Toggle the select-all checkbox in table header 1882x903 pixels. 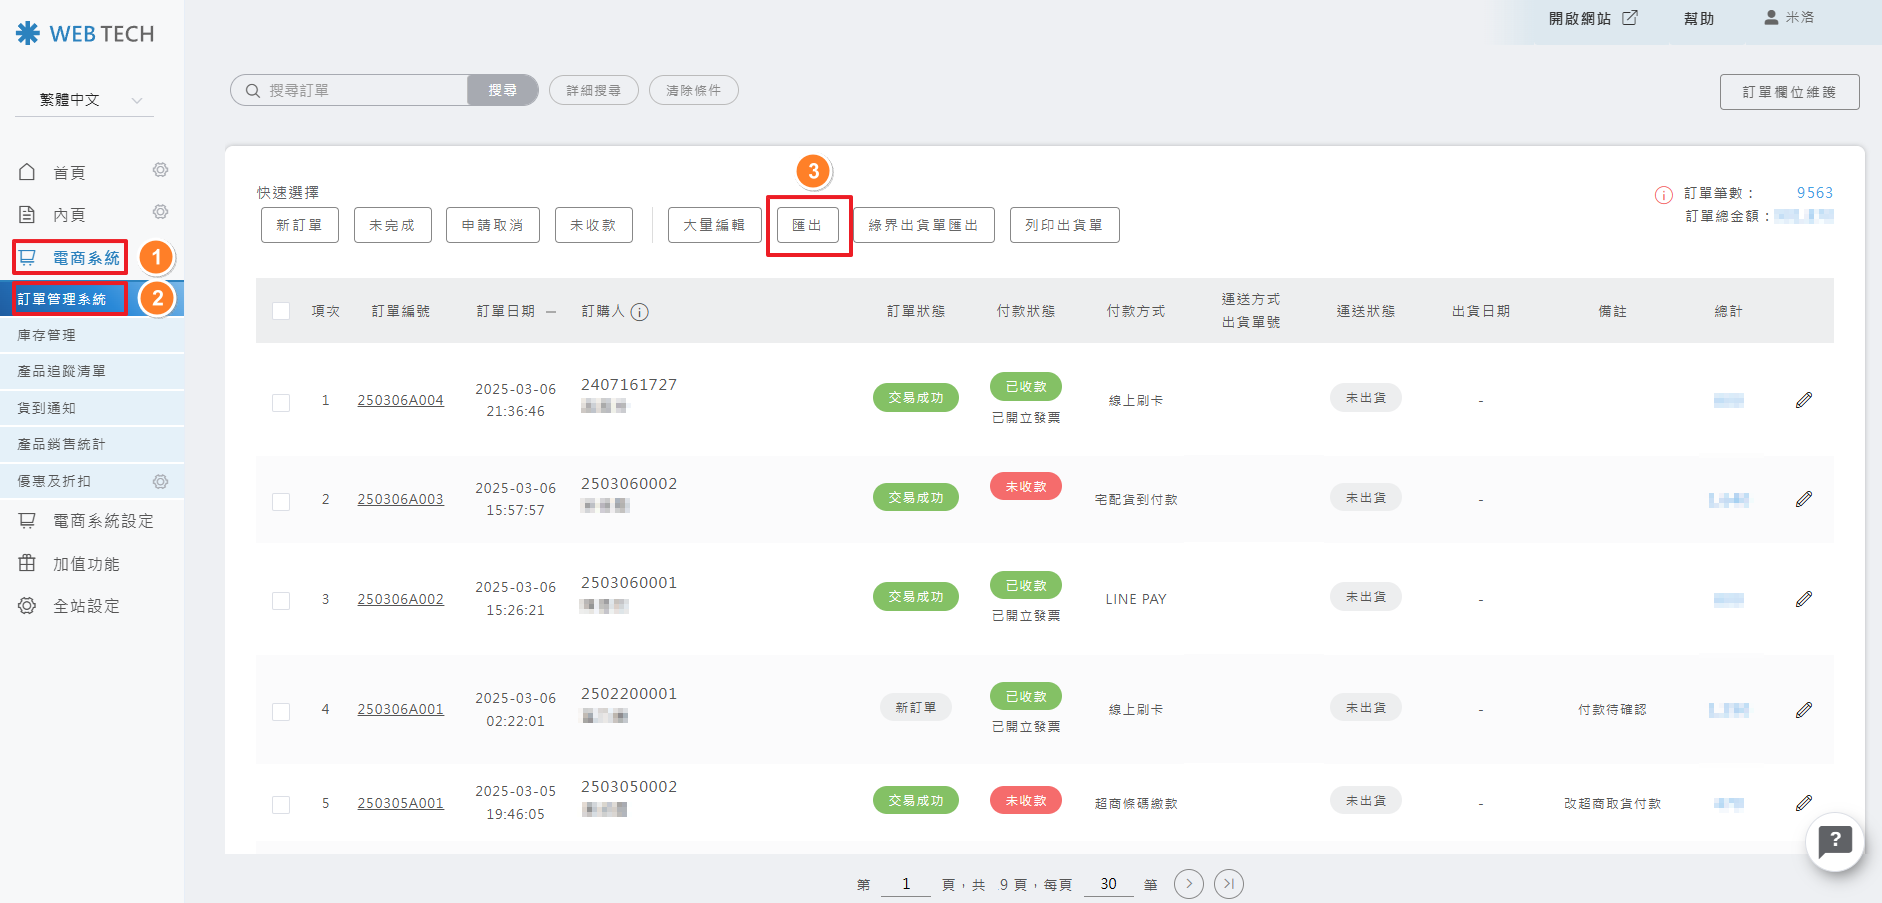pyautogui.click(x=281, y=312)
